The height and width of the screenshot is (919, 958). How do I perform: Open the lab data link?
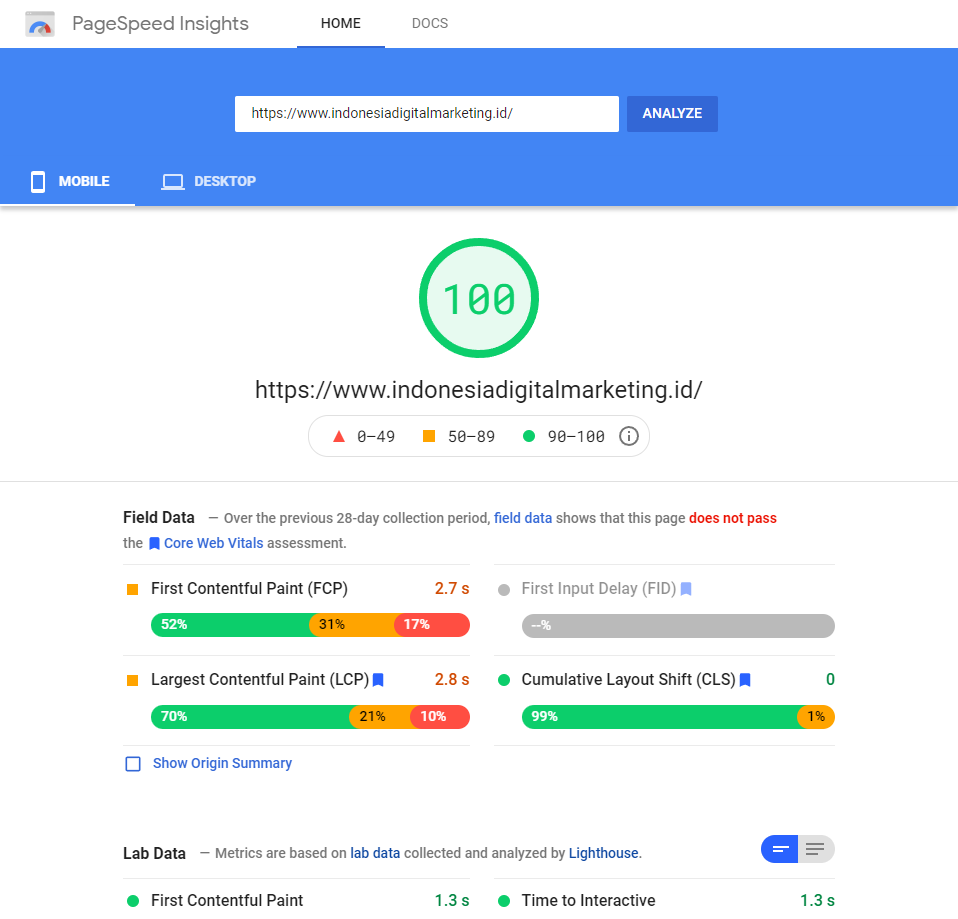(375, 853)
